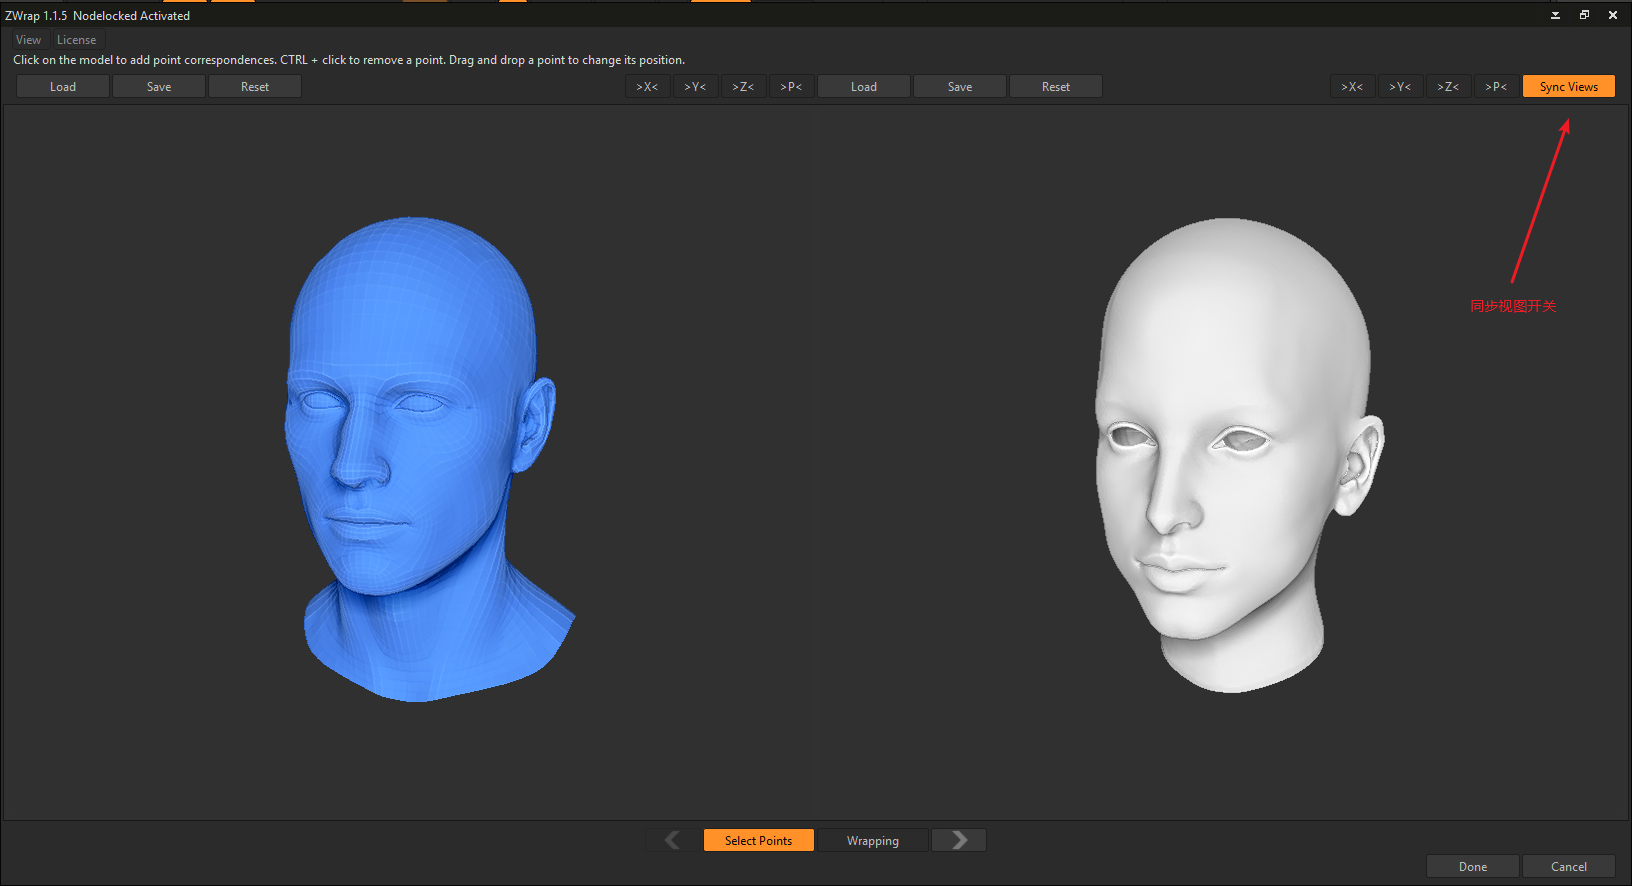Click the right panel Load button
The image size is (1632, 886).
[864, 87]
